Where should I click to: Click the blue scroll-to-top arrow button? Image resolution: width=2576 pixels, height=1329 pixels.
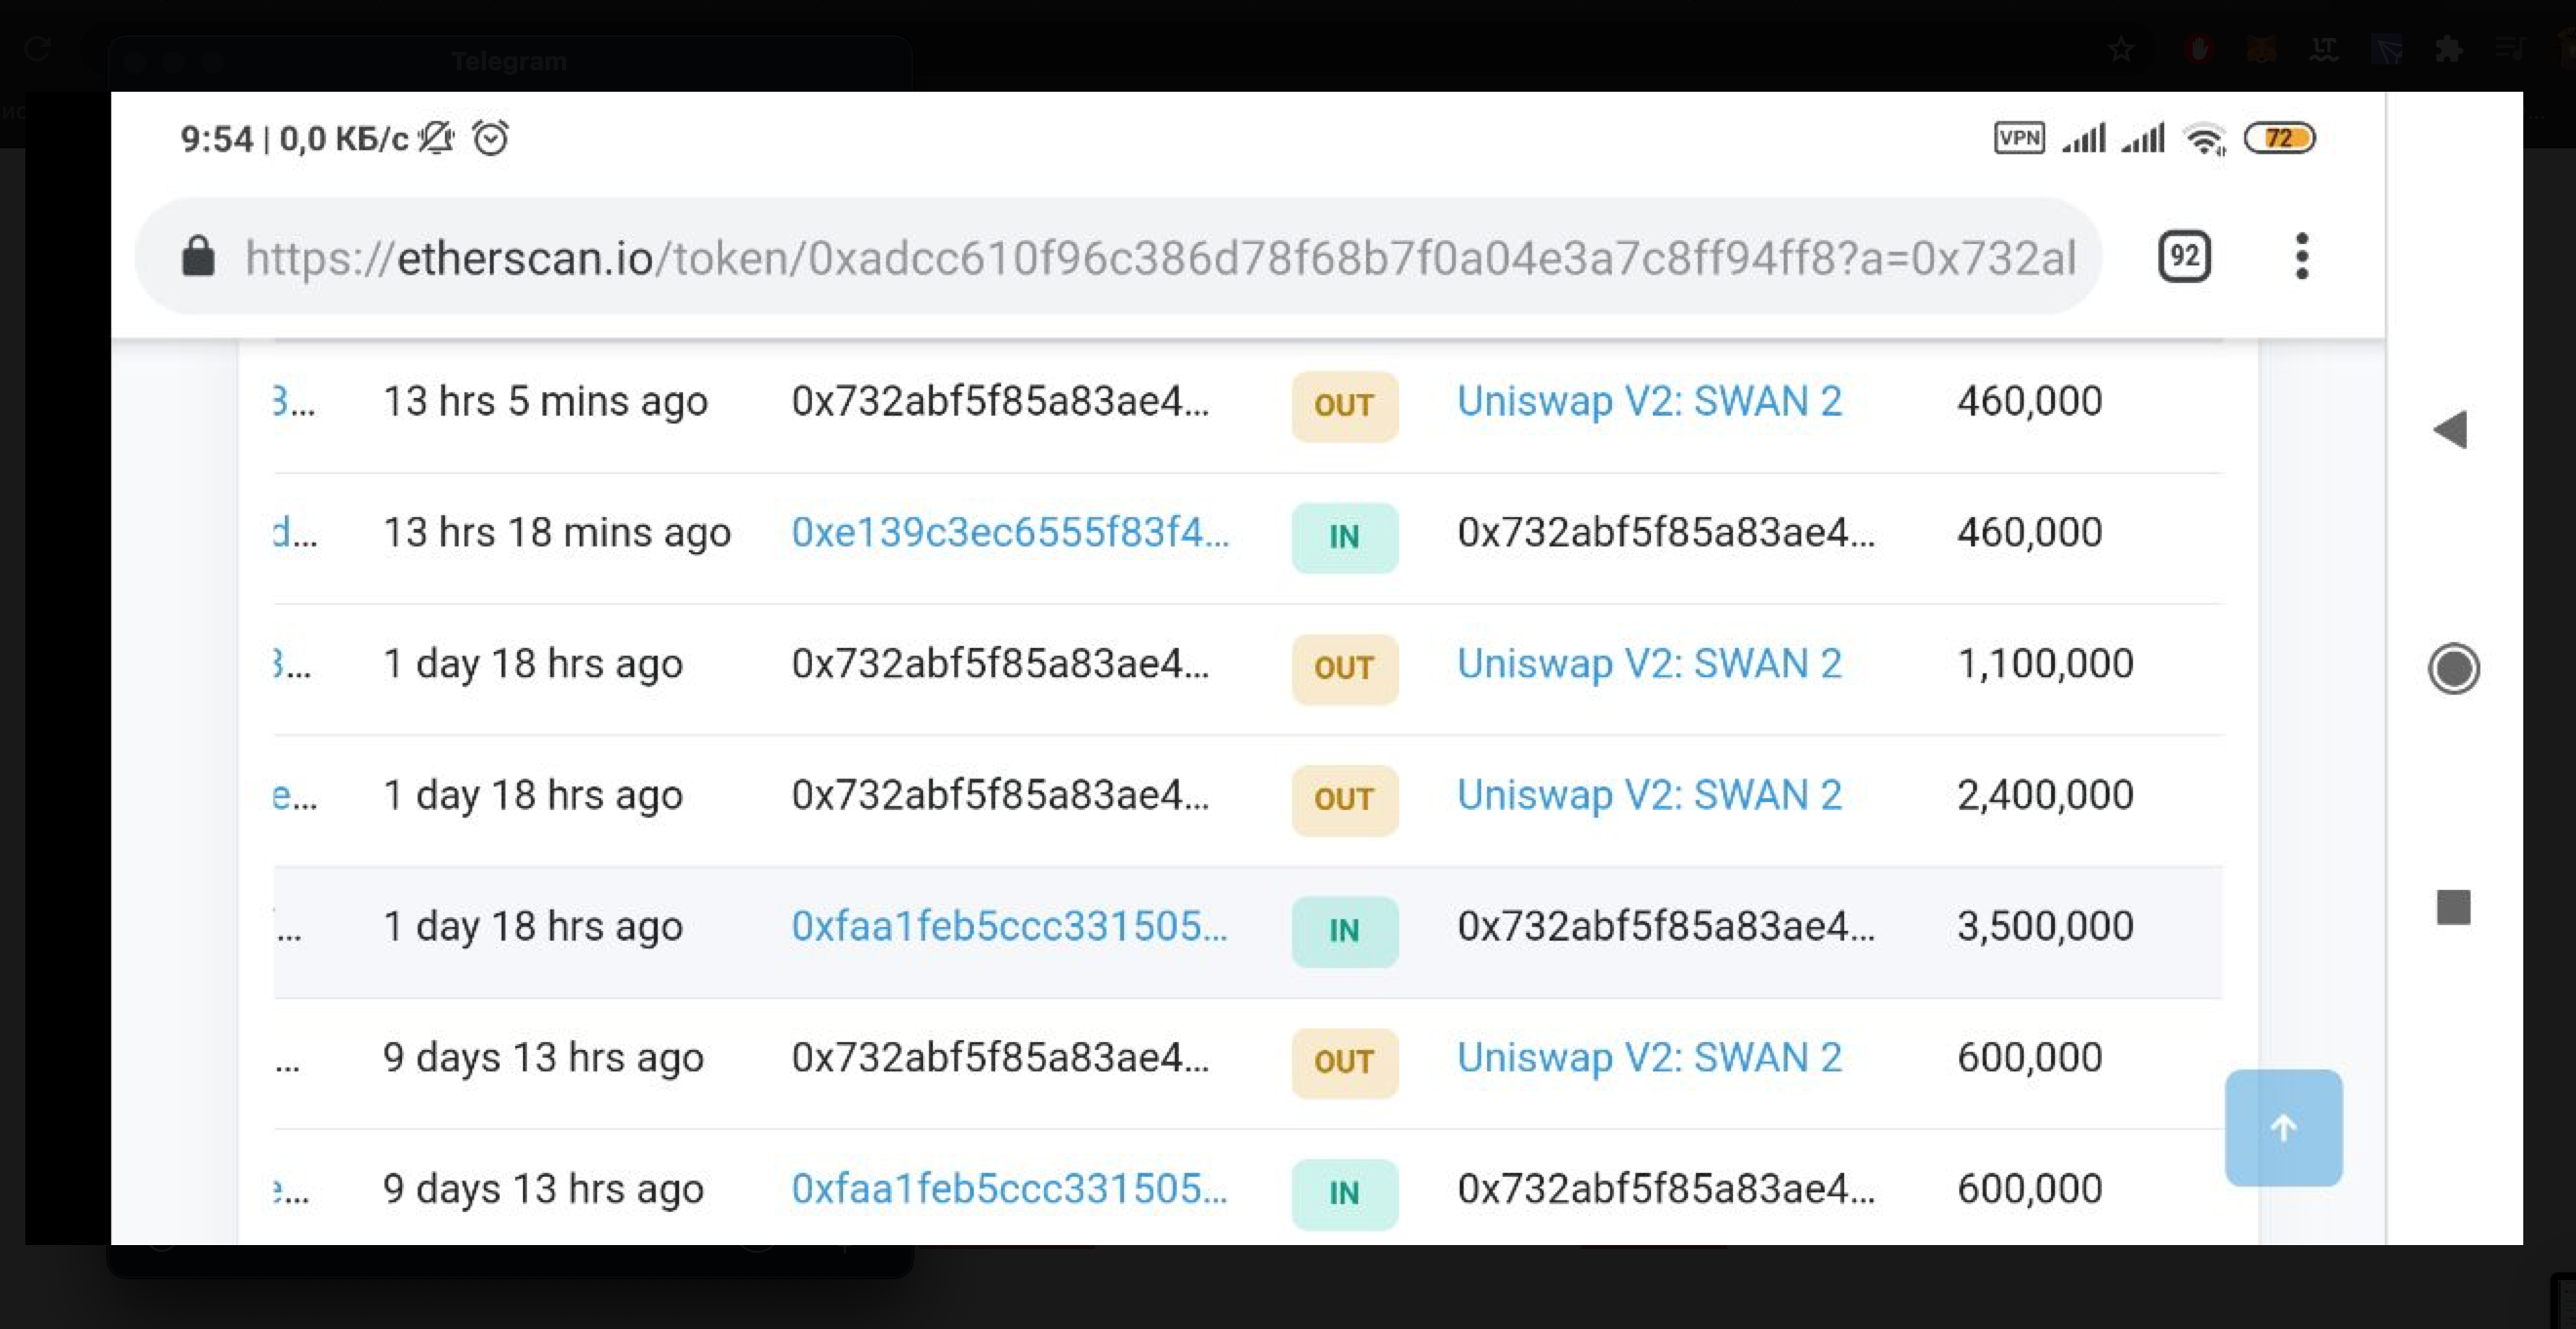pyautogui.click(x=2283, y=1128)
